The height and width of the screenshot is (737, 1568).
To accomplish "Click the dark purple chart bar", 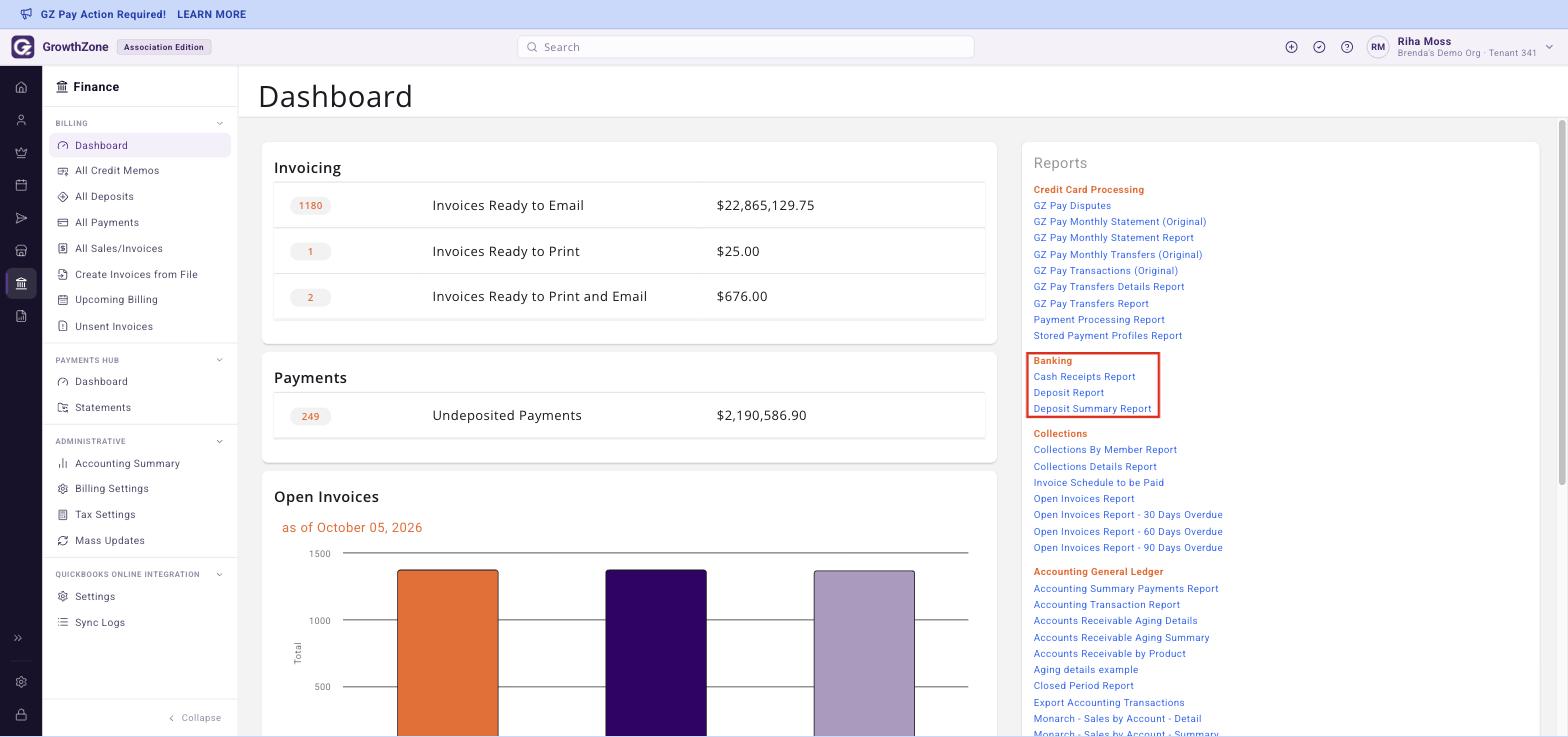I will (656, 653).
